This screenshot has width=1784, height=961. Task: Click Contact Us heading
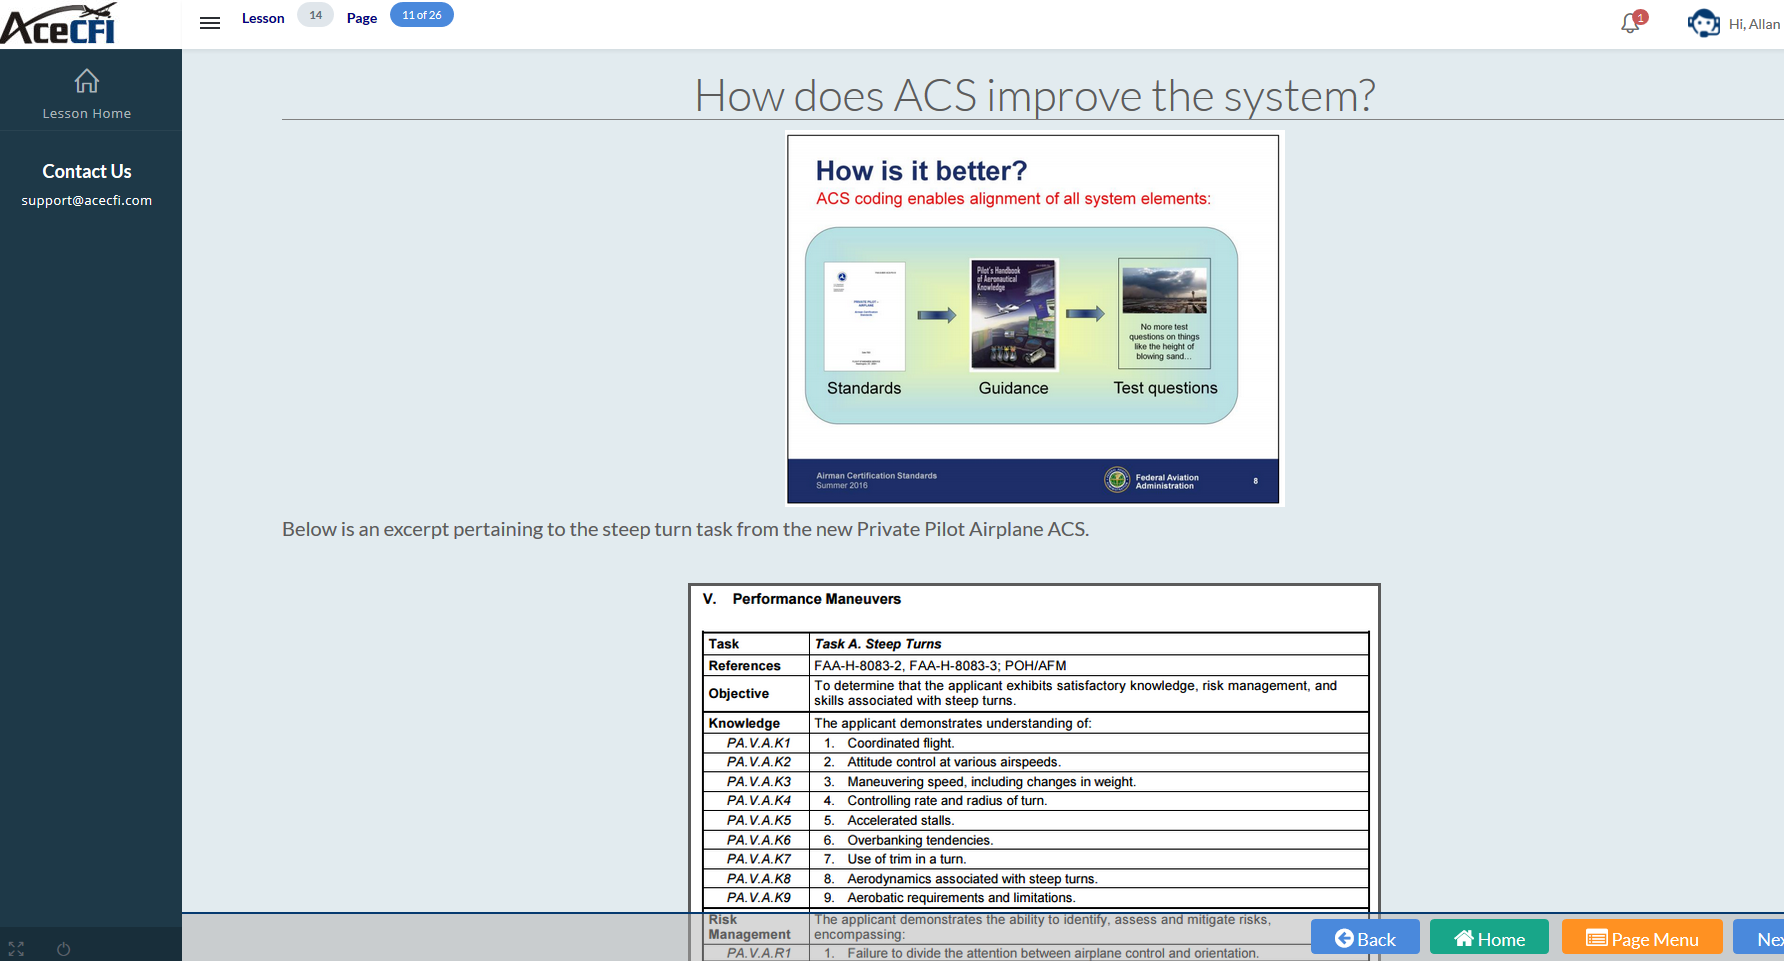tap(87, 171)
